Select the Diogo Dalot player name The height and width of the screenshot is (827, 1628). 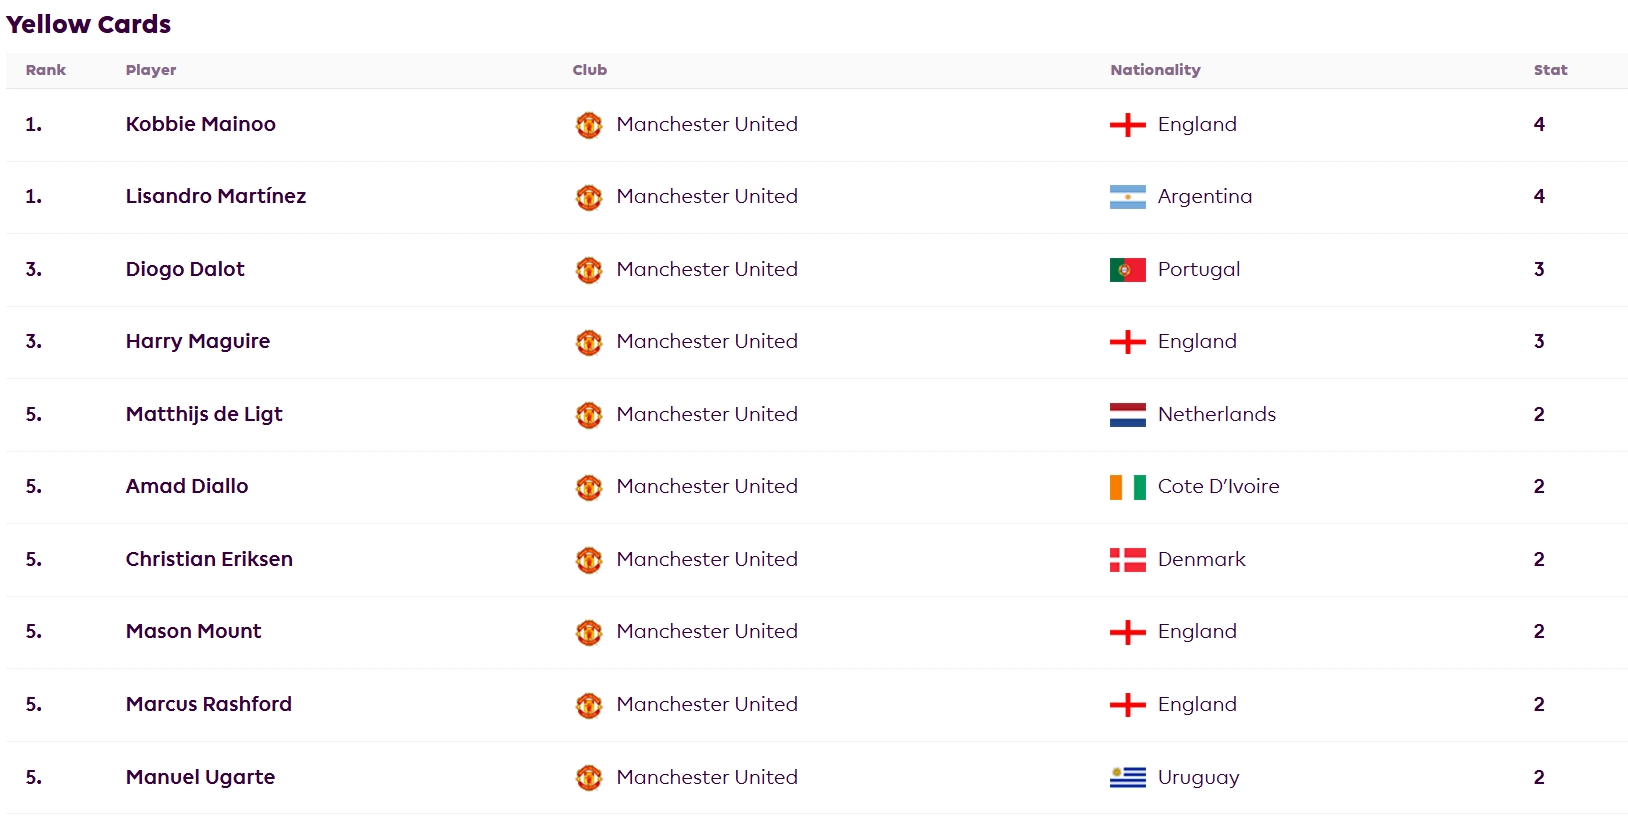pos(185,269)
